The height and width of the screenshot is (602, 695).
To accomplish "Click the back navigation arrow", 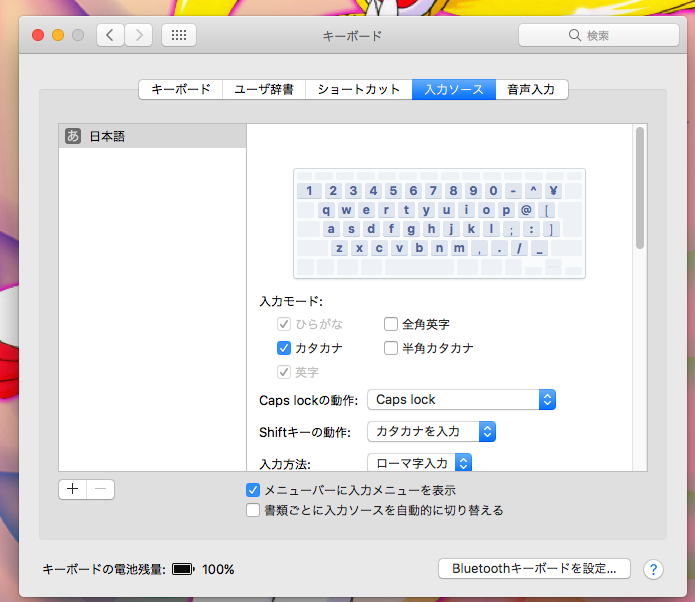I will pos(110,35).
